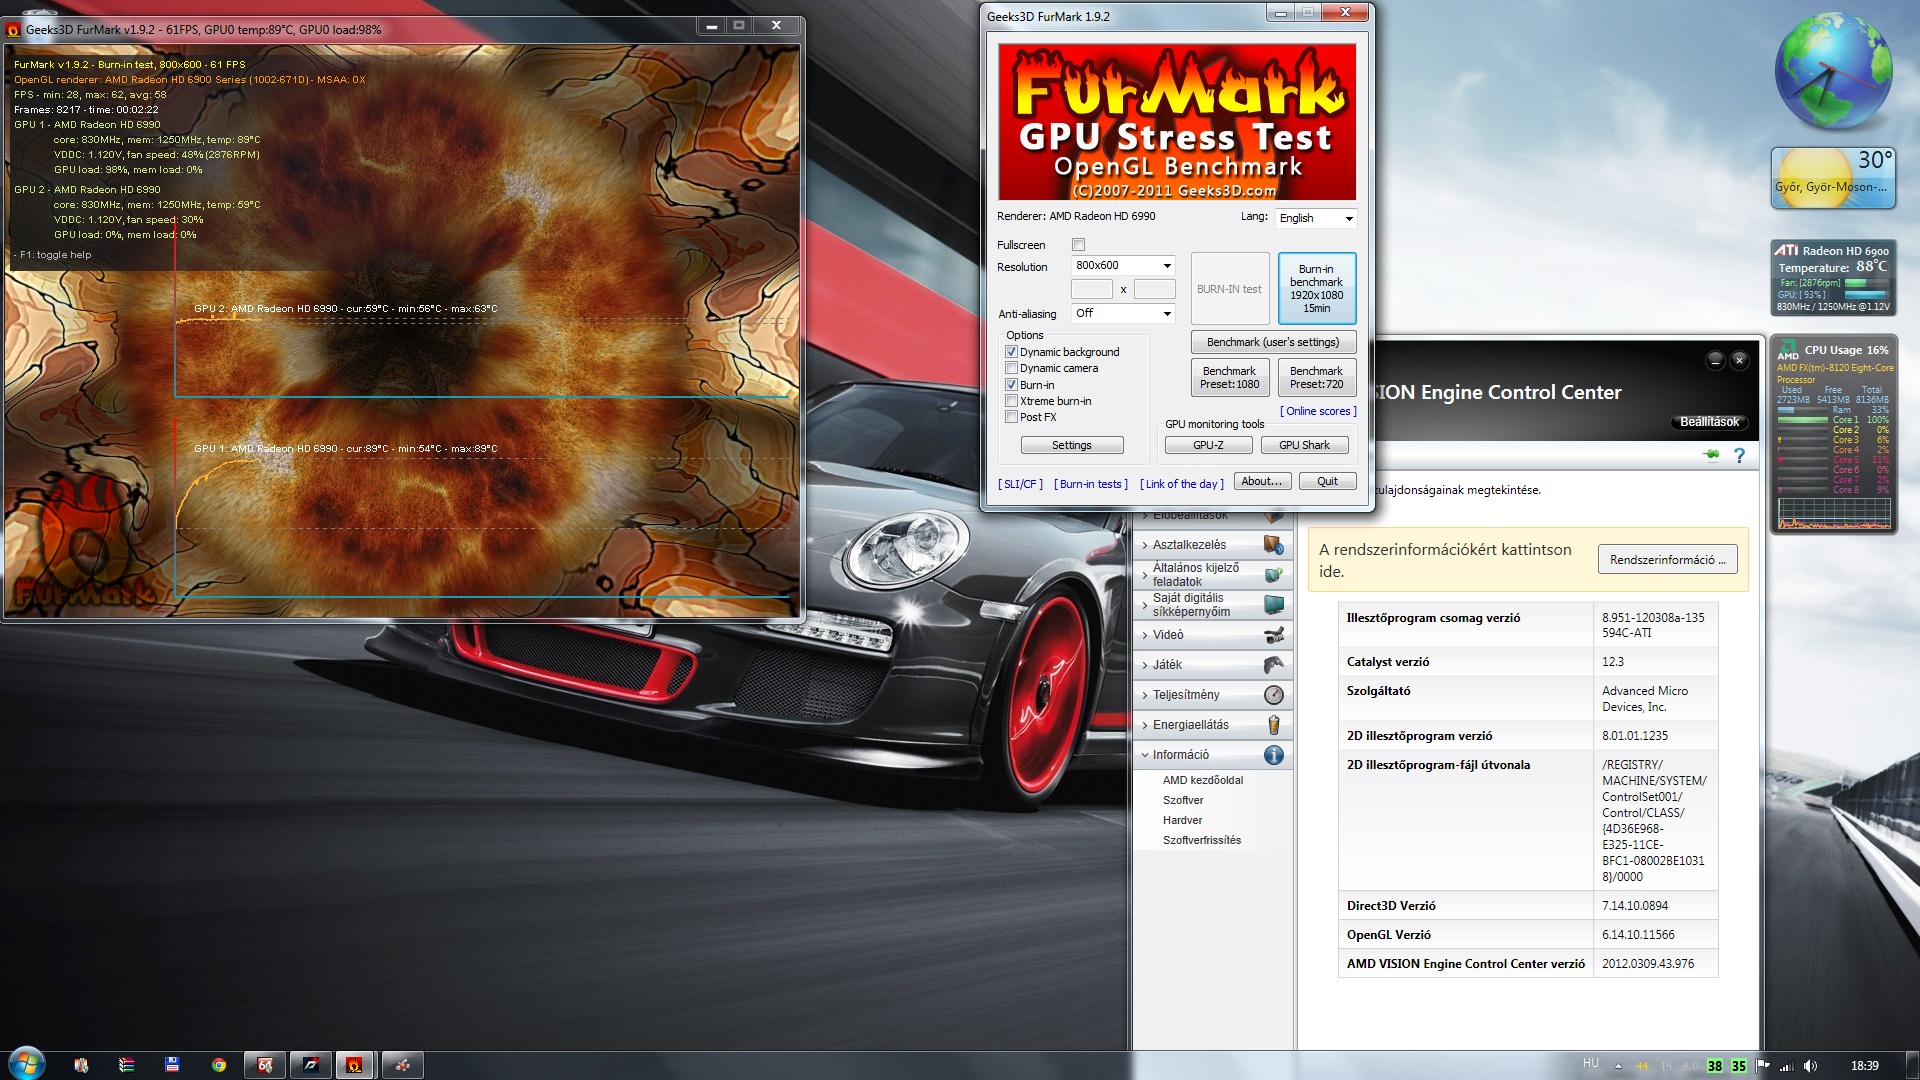The image size is (1920, 1080).
Task: Open FurMark Settings button
Action: 1071,445
